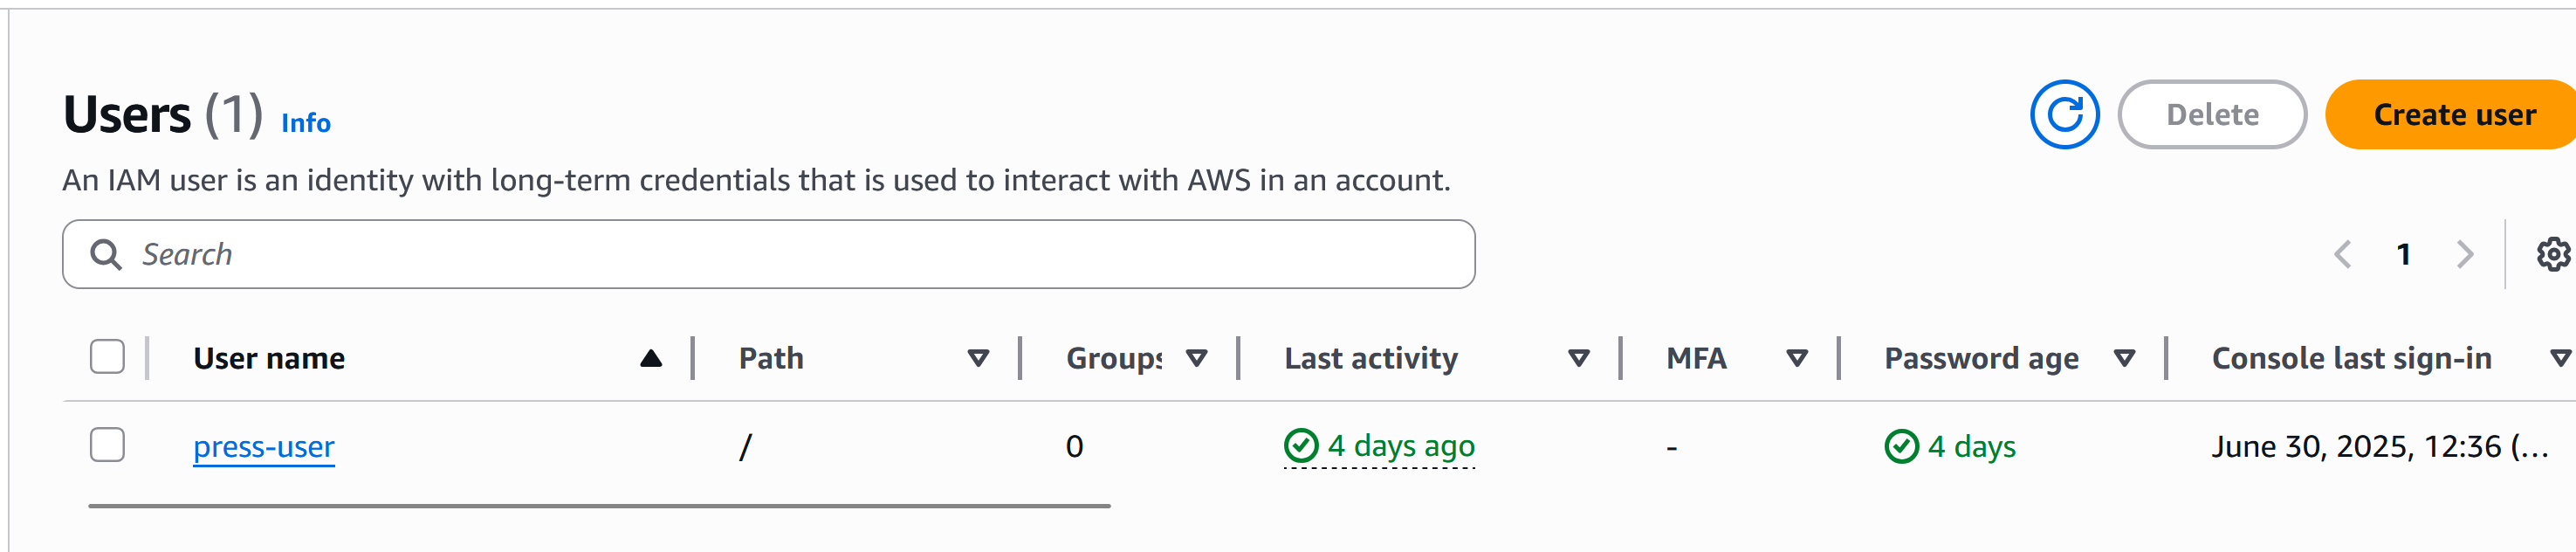The width and height of the screenshot is (2576, 552).
Task: Check the press-user row checkbox
Action: [x=107, y=445]
